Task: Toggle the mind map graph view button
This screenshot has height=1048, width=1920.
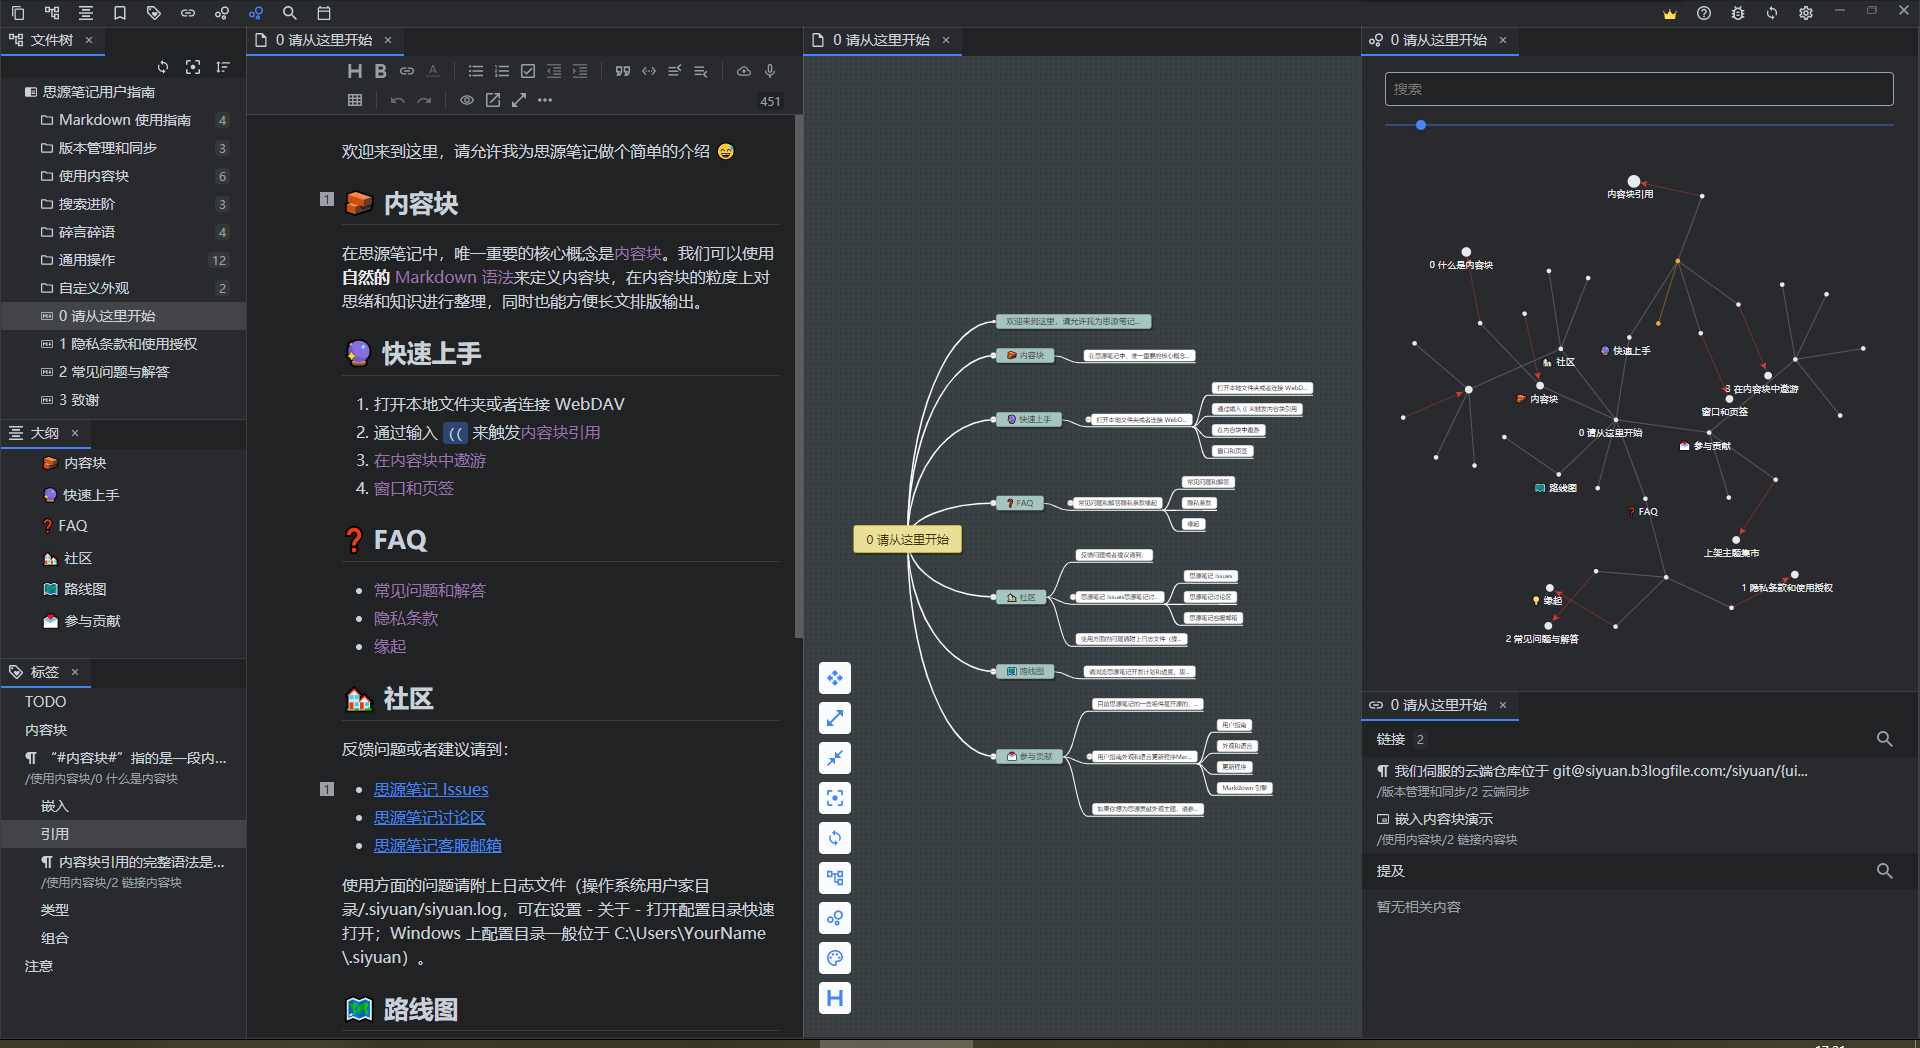Action: tap(835, 918)
